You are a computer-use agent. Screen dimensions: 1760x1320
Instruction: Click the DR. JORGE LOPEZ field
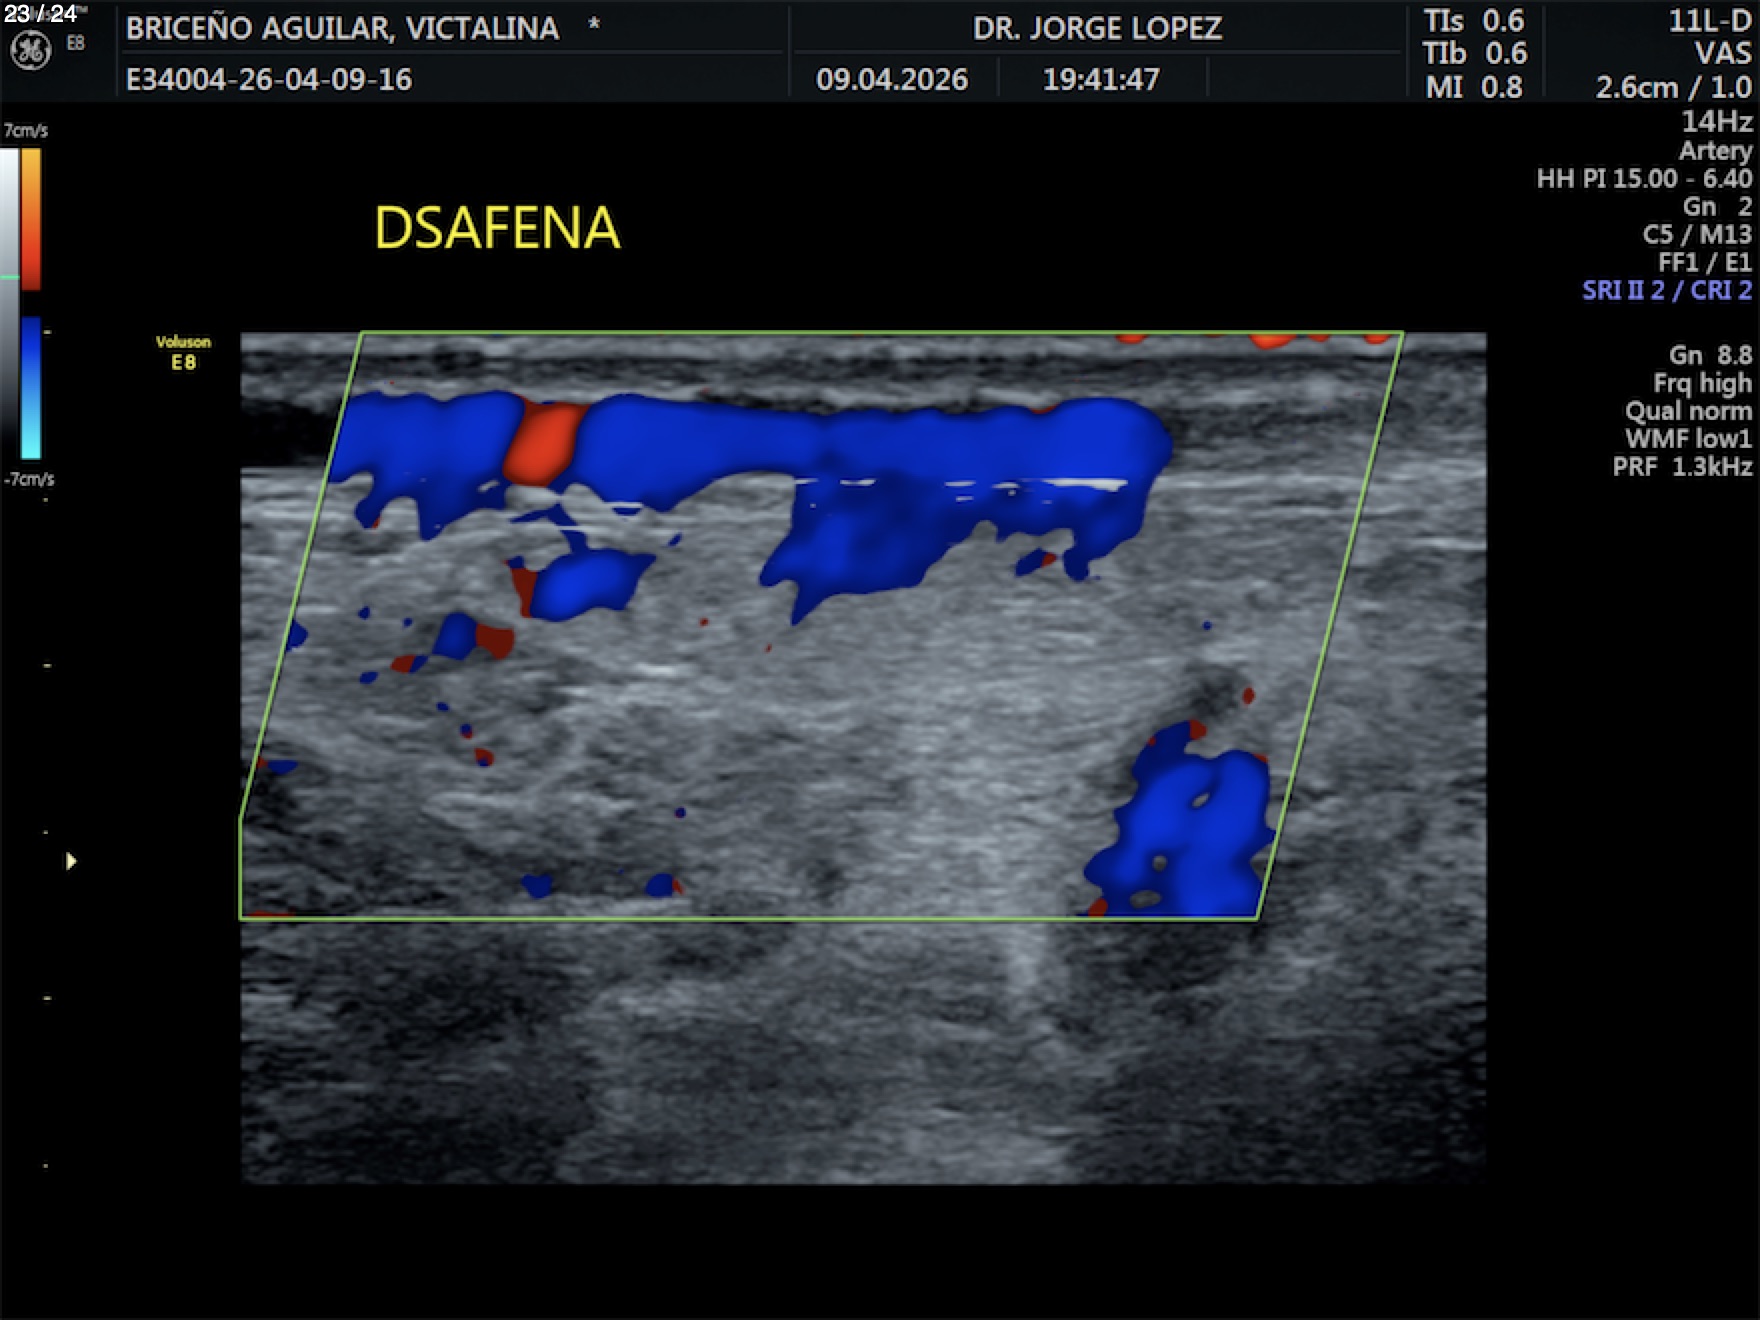coord(1097,28)
